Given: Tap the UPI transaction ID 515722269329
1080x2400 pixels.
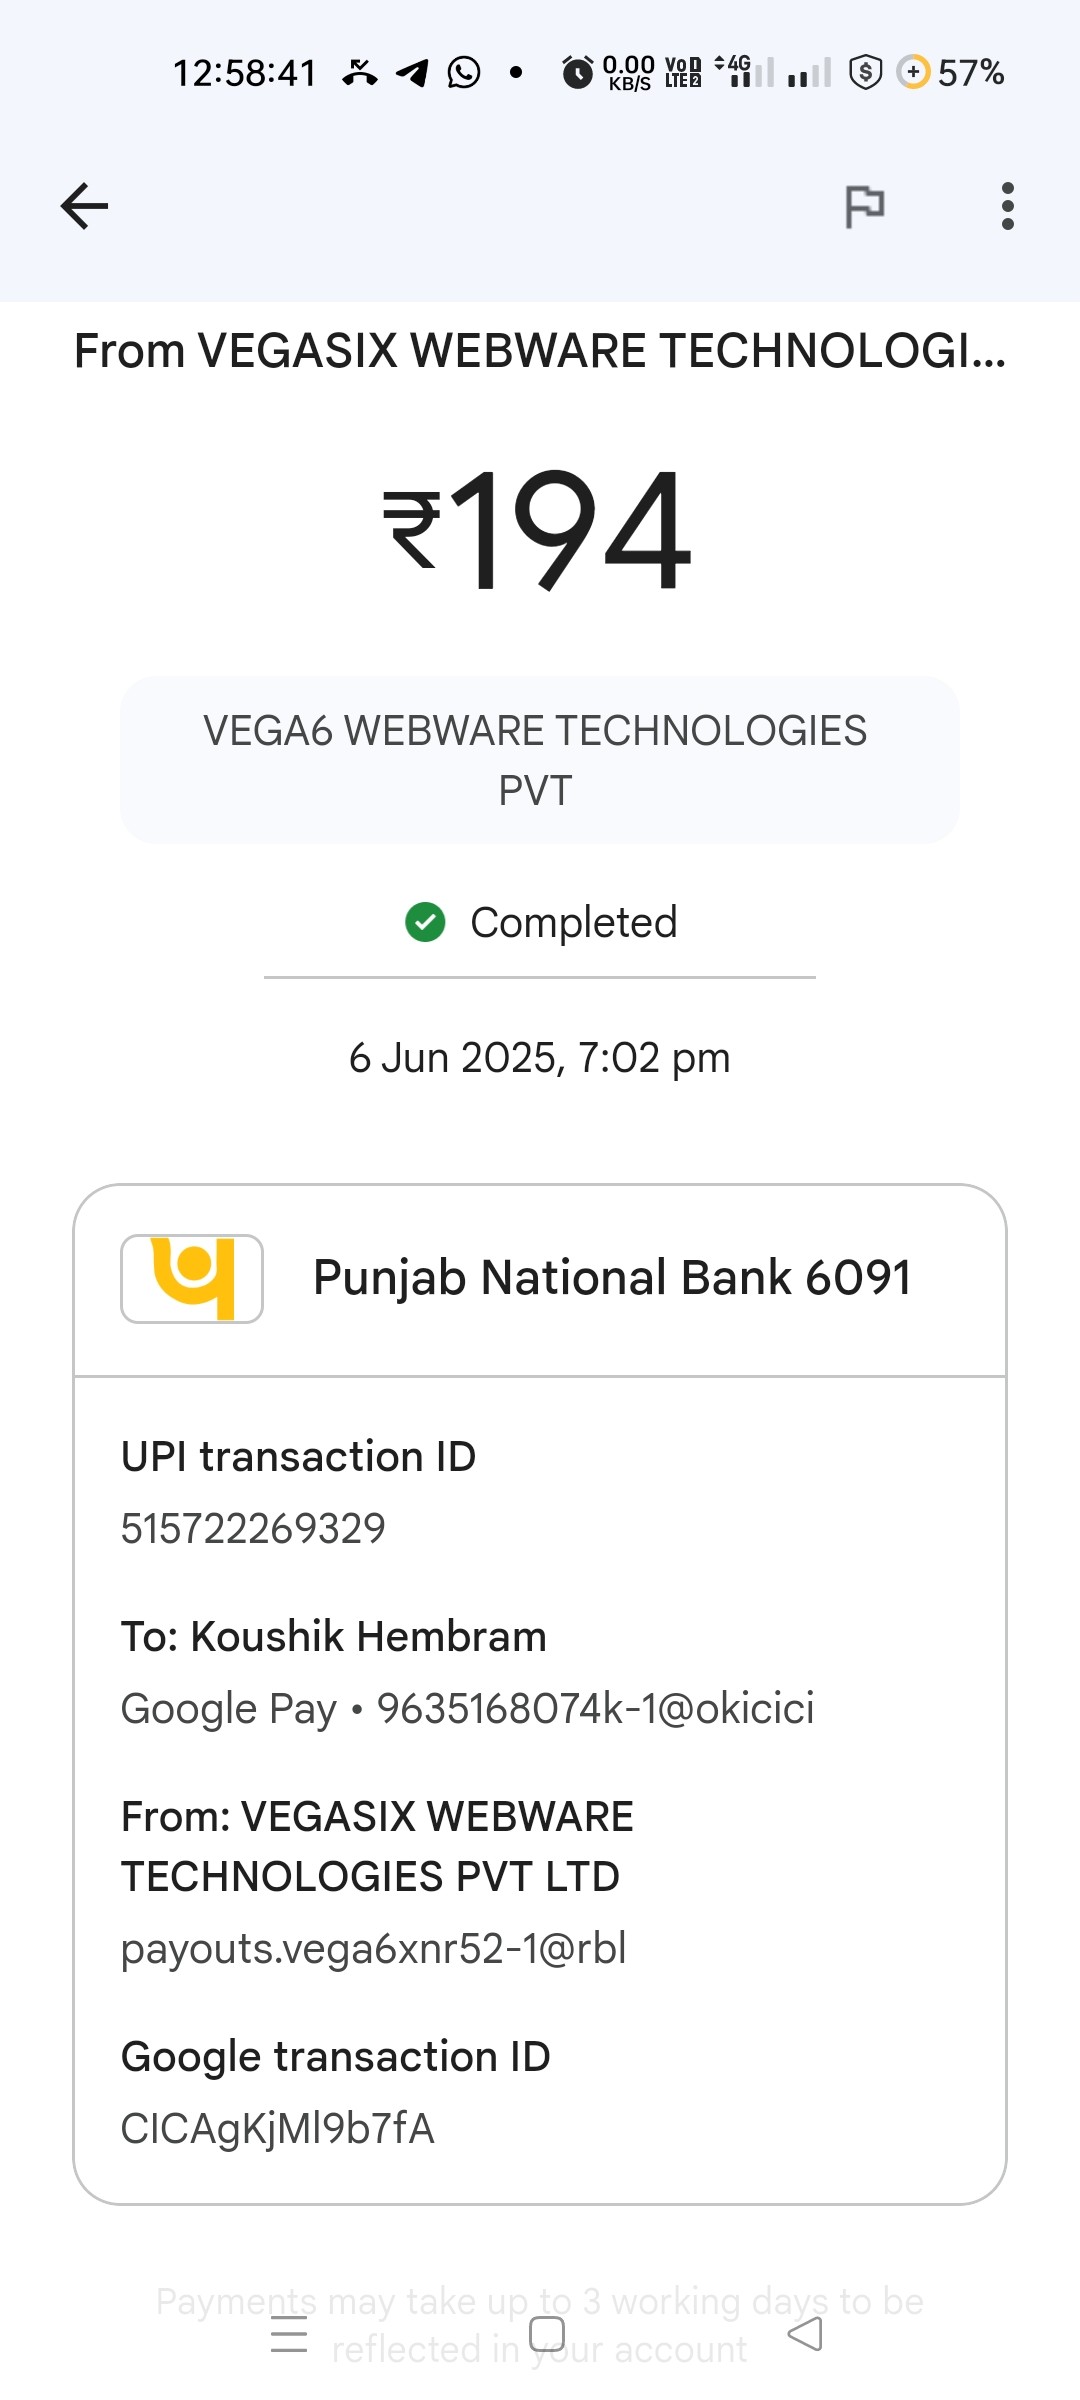Looking at the screenshot, I should 253,1528.
